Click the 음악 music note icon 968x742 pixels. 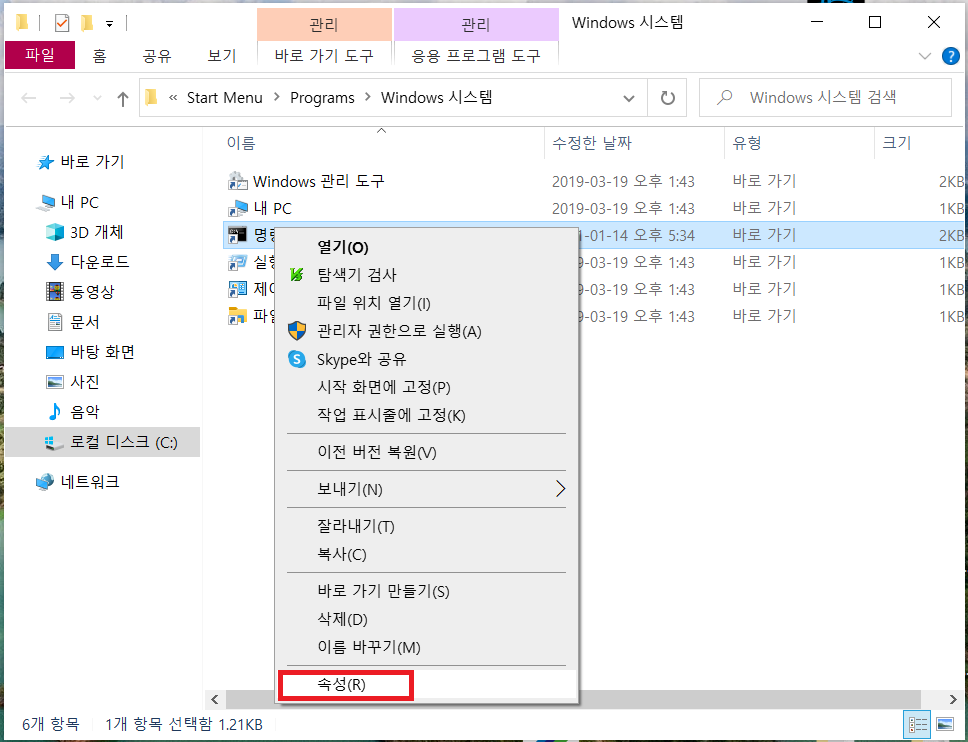coord(55,411)
